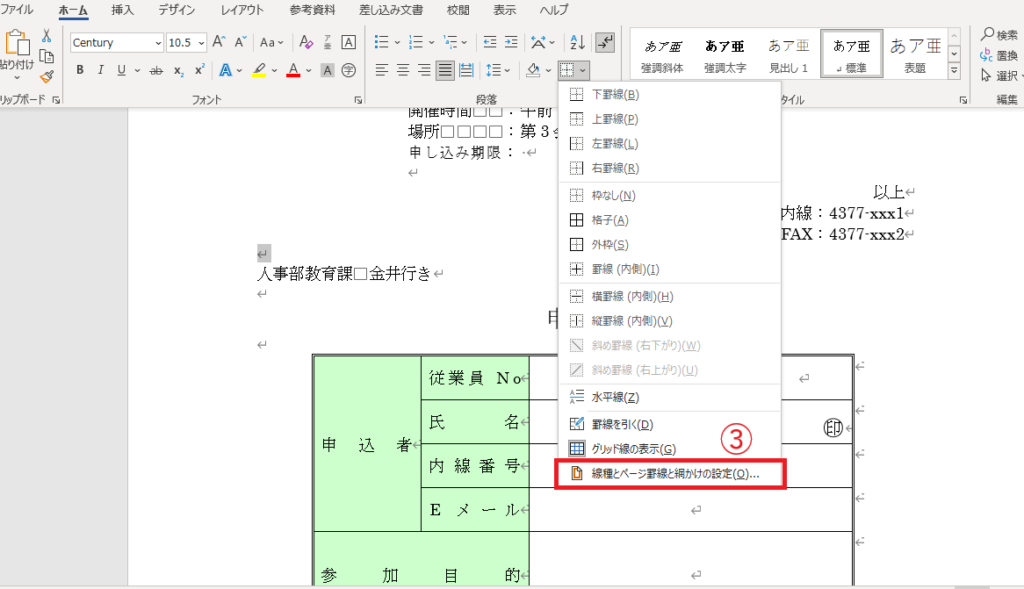Click the distributed alignment icon
This screenshot has width=1024, height=589.
(x=466, y=71)
